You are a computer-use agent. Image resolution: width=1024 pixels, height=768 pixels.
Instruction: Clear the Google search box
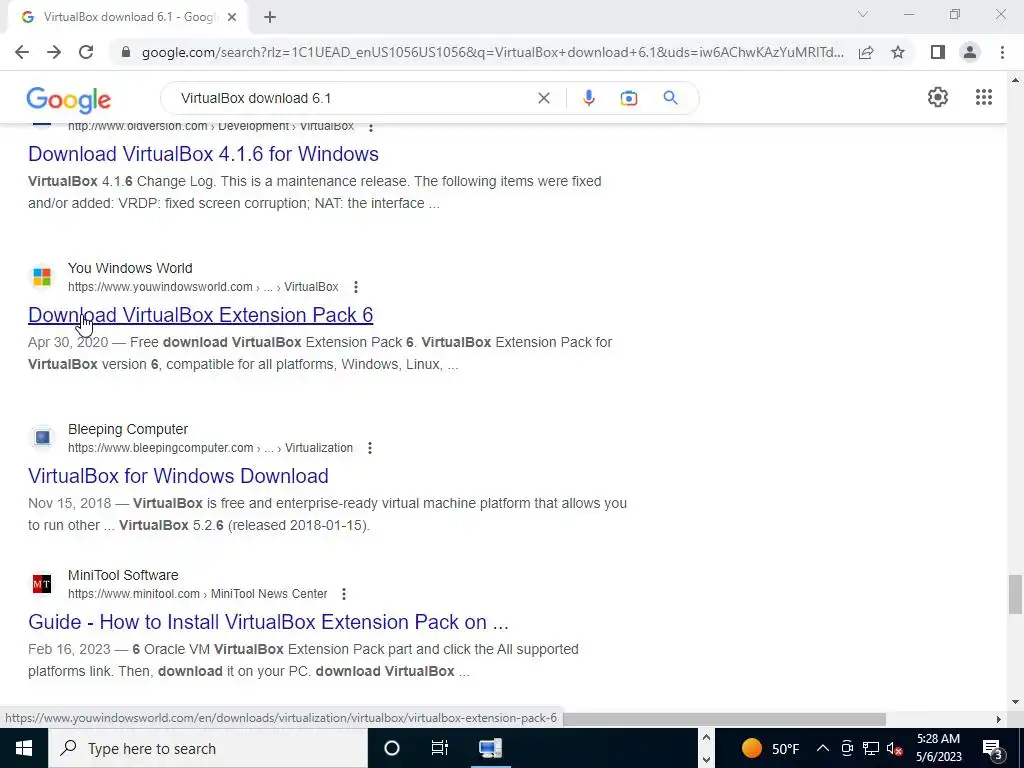click(543, 98)
